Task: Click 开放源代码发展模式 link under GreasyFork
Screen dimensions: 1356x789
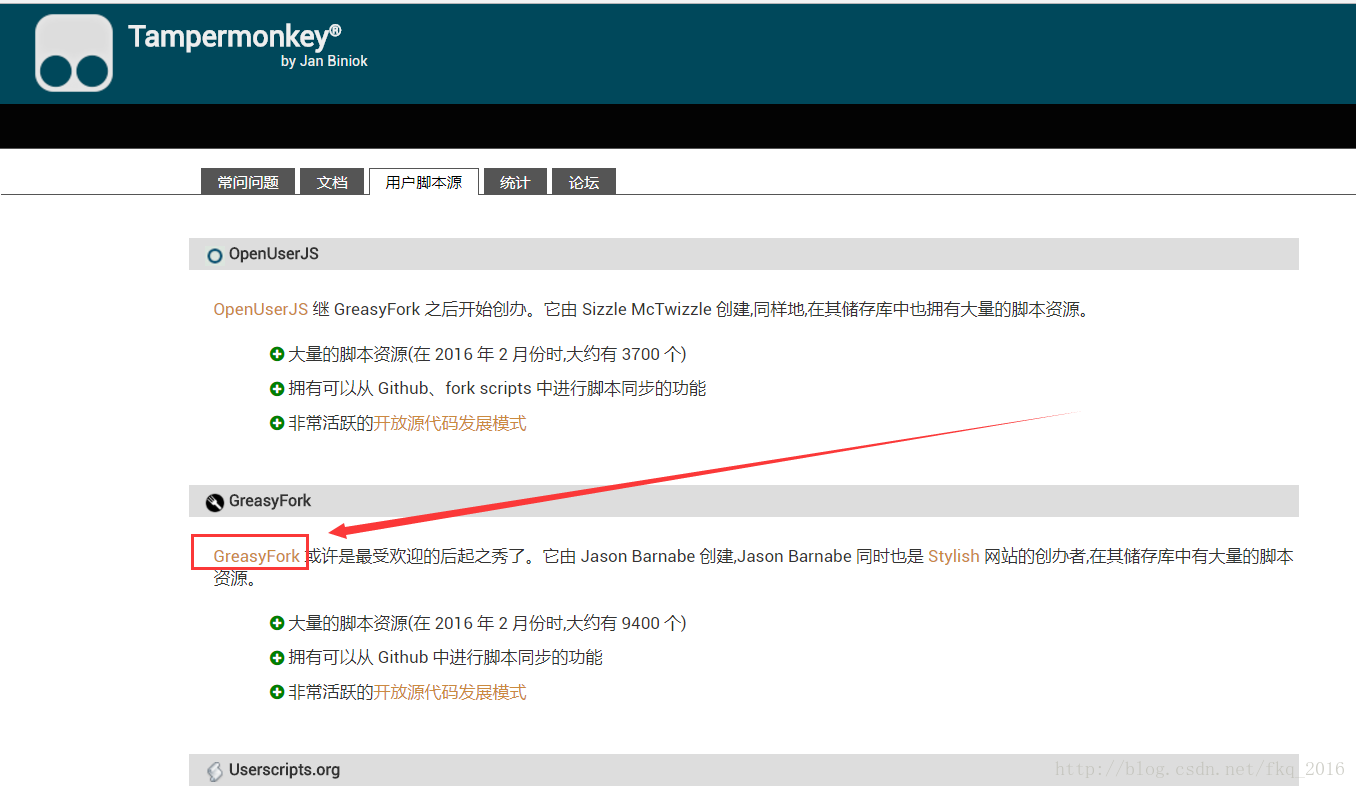Action: point(450,692)
